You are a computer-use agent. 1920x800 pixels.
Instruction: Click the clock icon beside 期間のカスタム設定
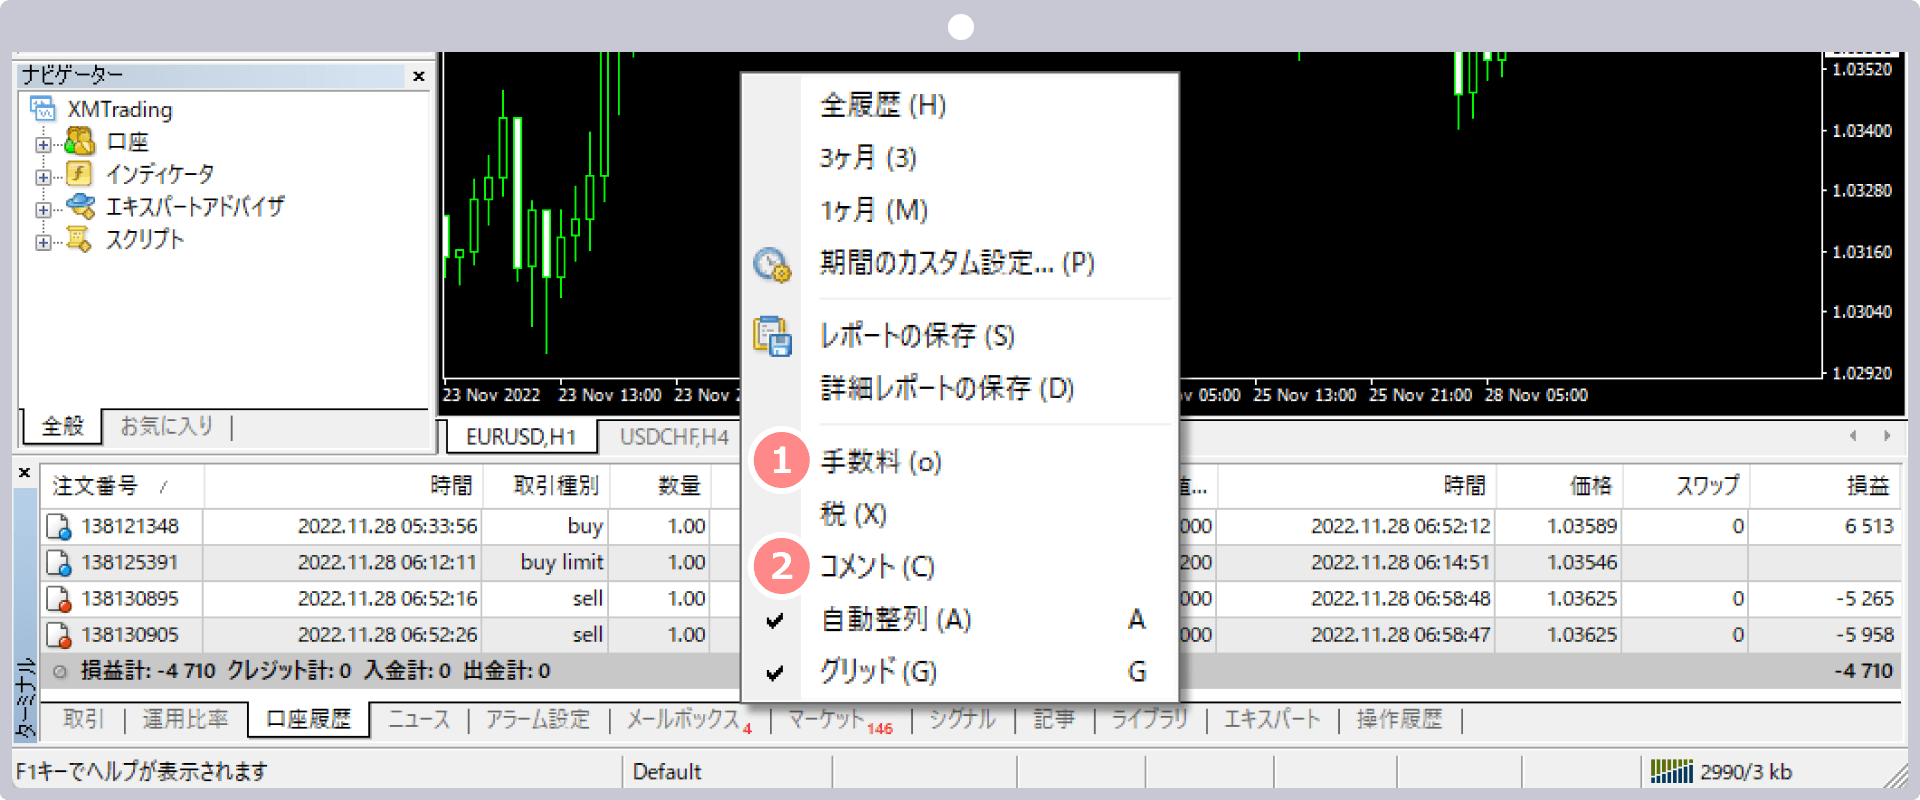pyautogui.click(x=772, y=264)
